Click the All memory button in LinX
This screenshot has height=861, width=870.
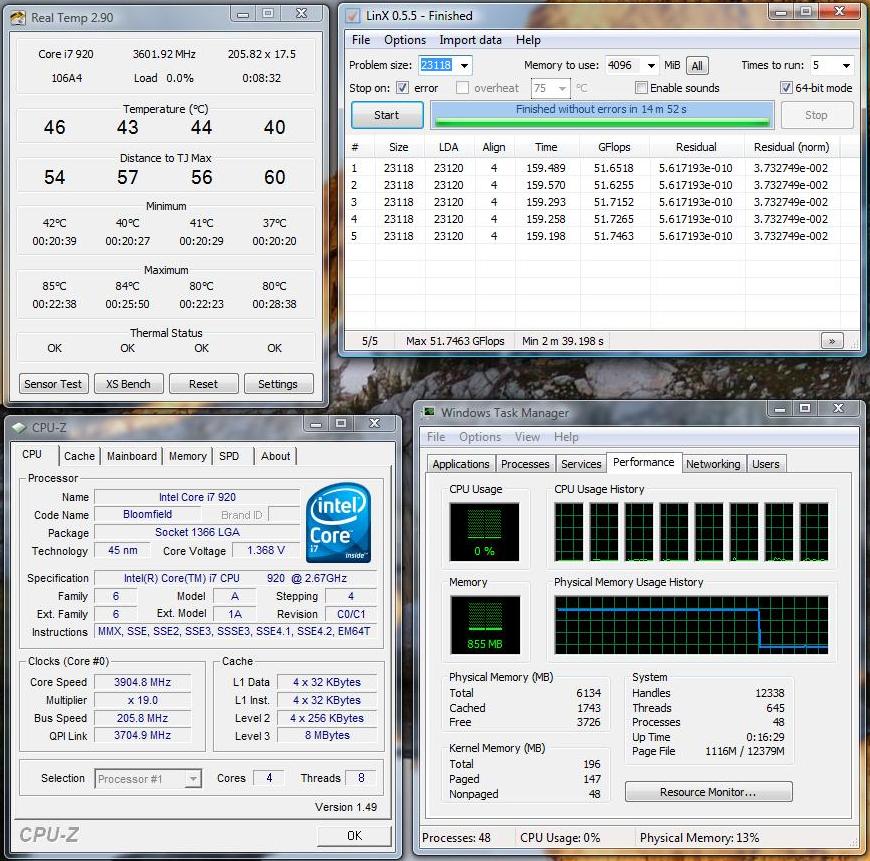[x=697, y=66]
